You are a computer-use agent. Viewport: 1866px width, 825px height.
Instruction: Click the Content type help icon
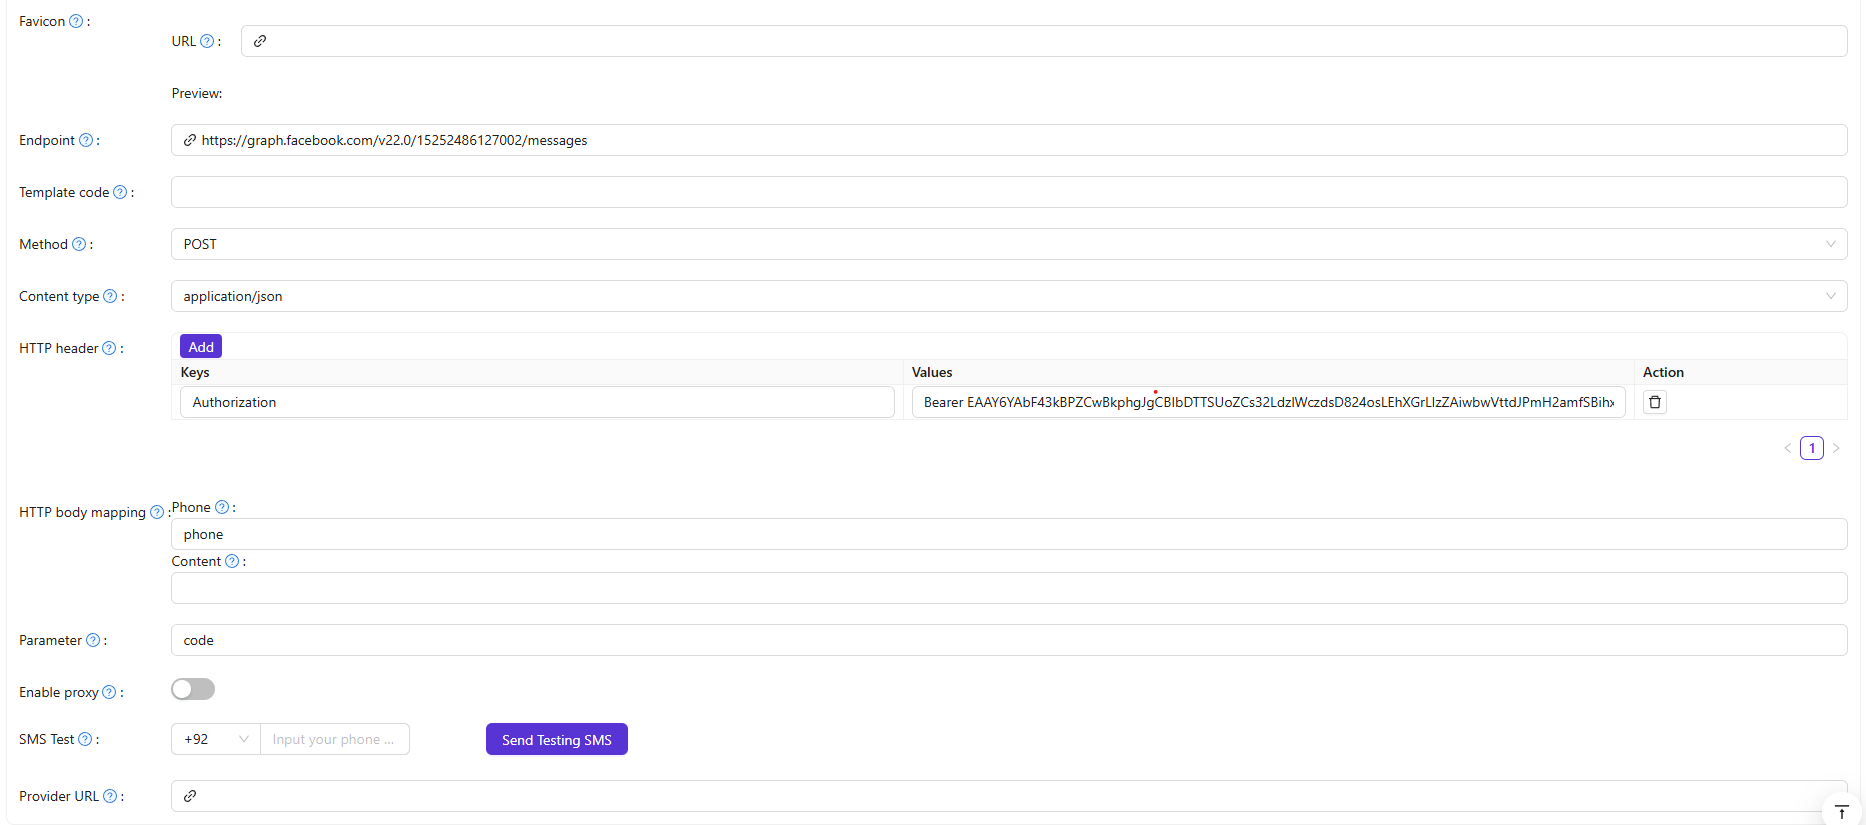click(x=110, y=296)
